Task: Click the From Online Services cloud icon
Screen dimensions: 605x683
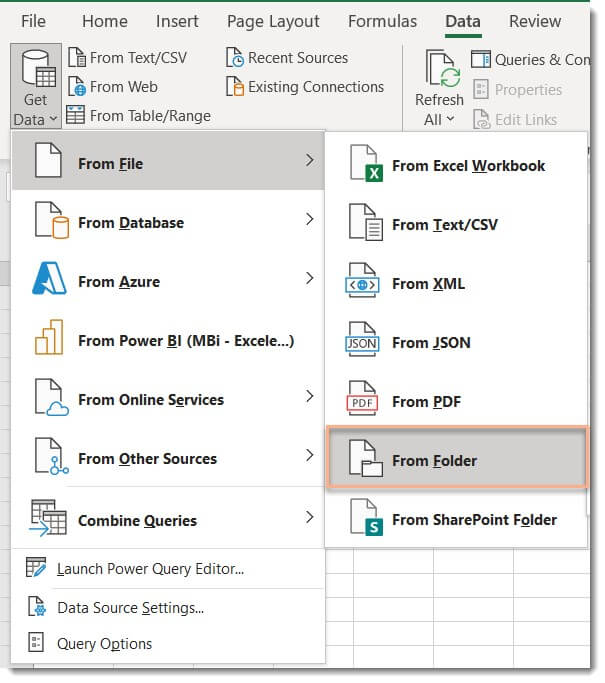Action: (51, 397)
